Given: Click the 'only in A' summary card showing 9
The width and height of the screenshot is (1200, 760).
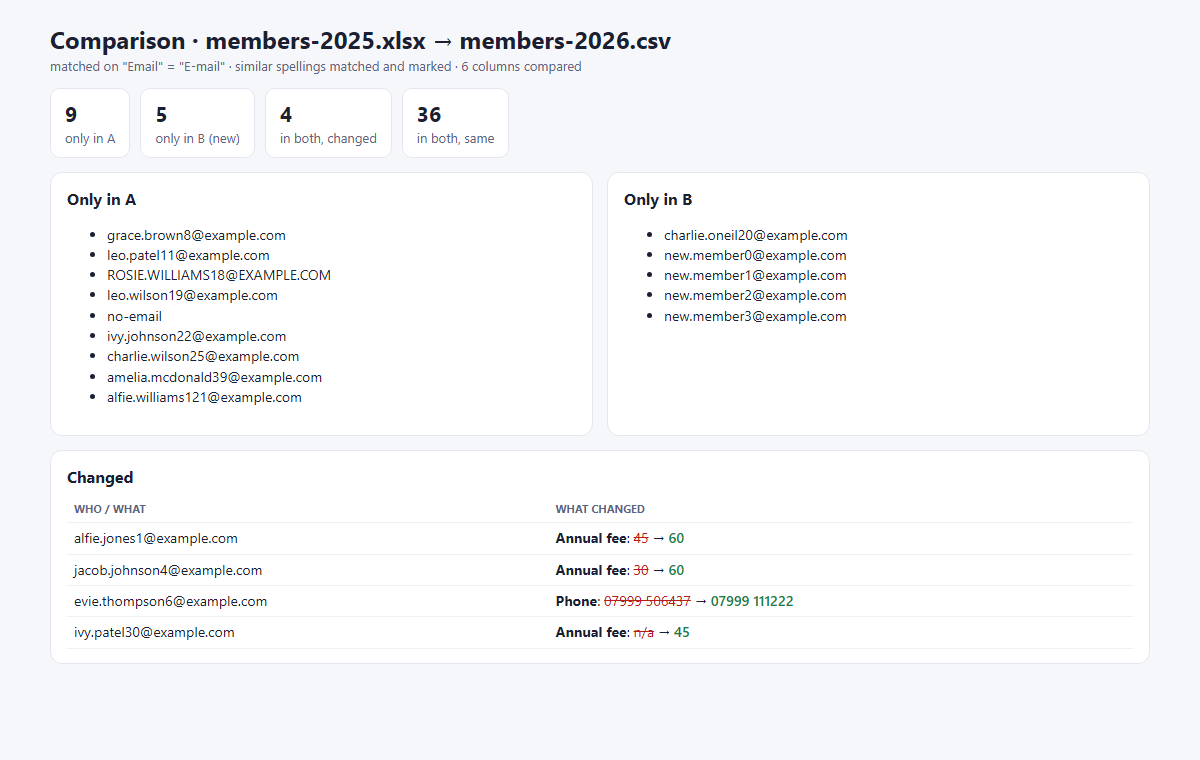Looking at the screenshot, I should pos(90,123).
